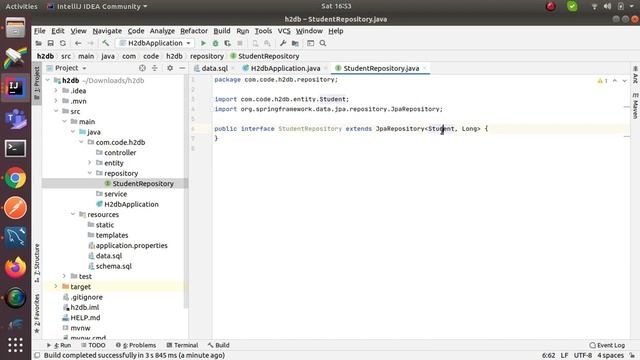Hide the Project panel with minus icon
Image resolution: width=640 pixels, height=360 pixels.
tap(182, 68)
